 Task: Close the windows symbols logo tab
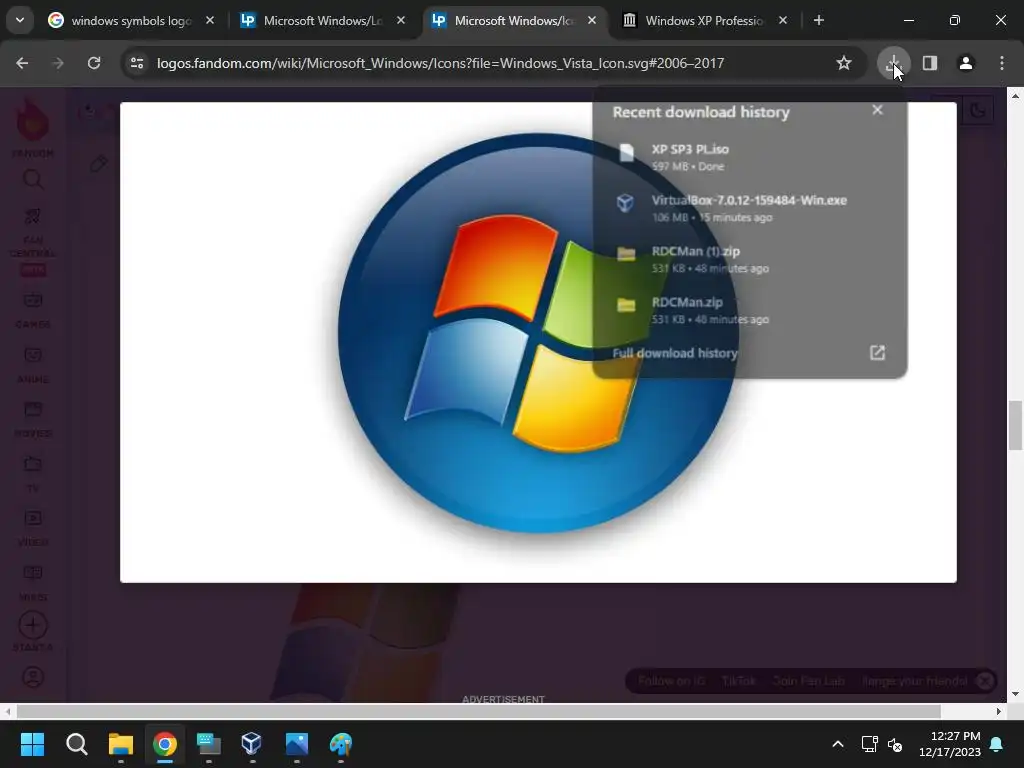[210, 20]
